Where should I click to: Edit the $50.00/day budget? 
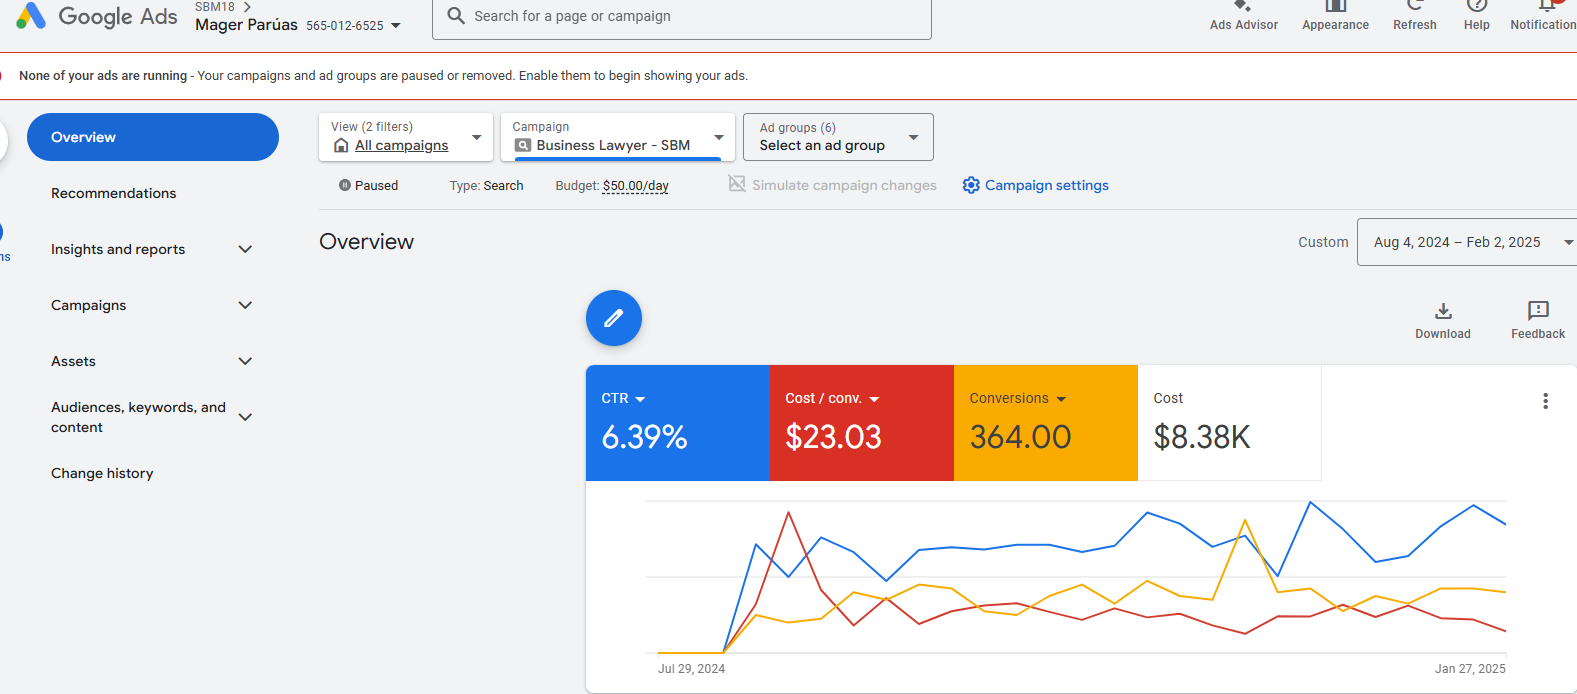636,186
